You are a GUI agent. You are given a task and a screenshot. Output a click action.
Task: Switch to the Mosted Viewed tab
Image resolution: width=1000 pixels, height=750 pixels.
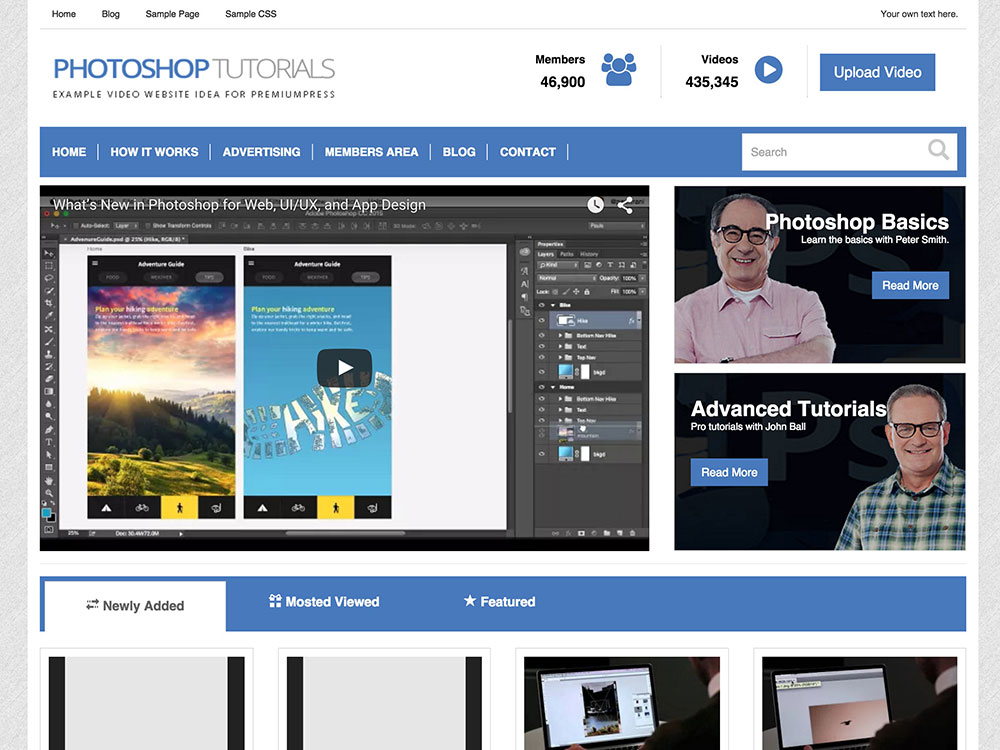coord(324,602)
